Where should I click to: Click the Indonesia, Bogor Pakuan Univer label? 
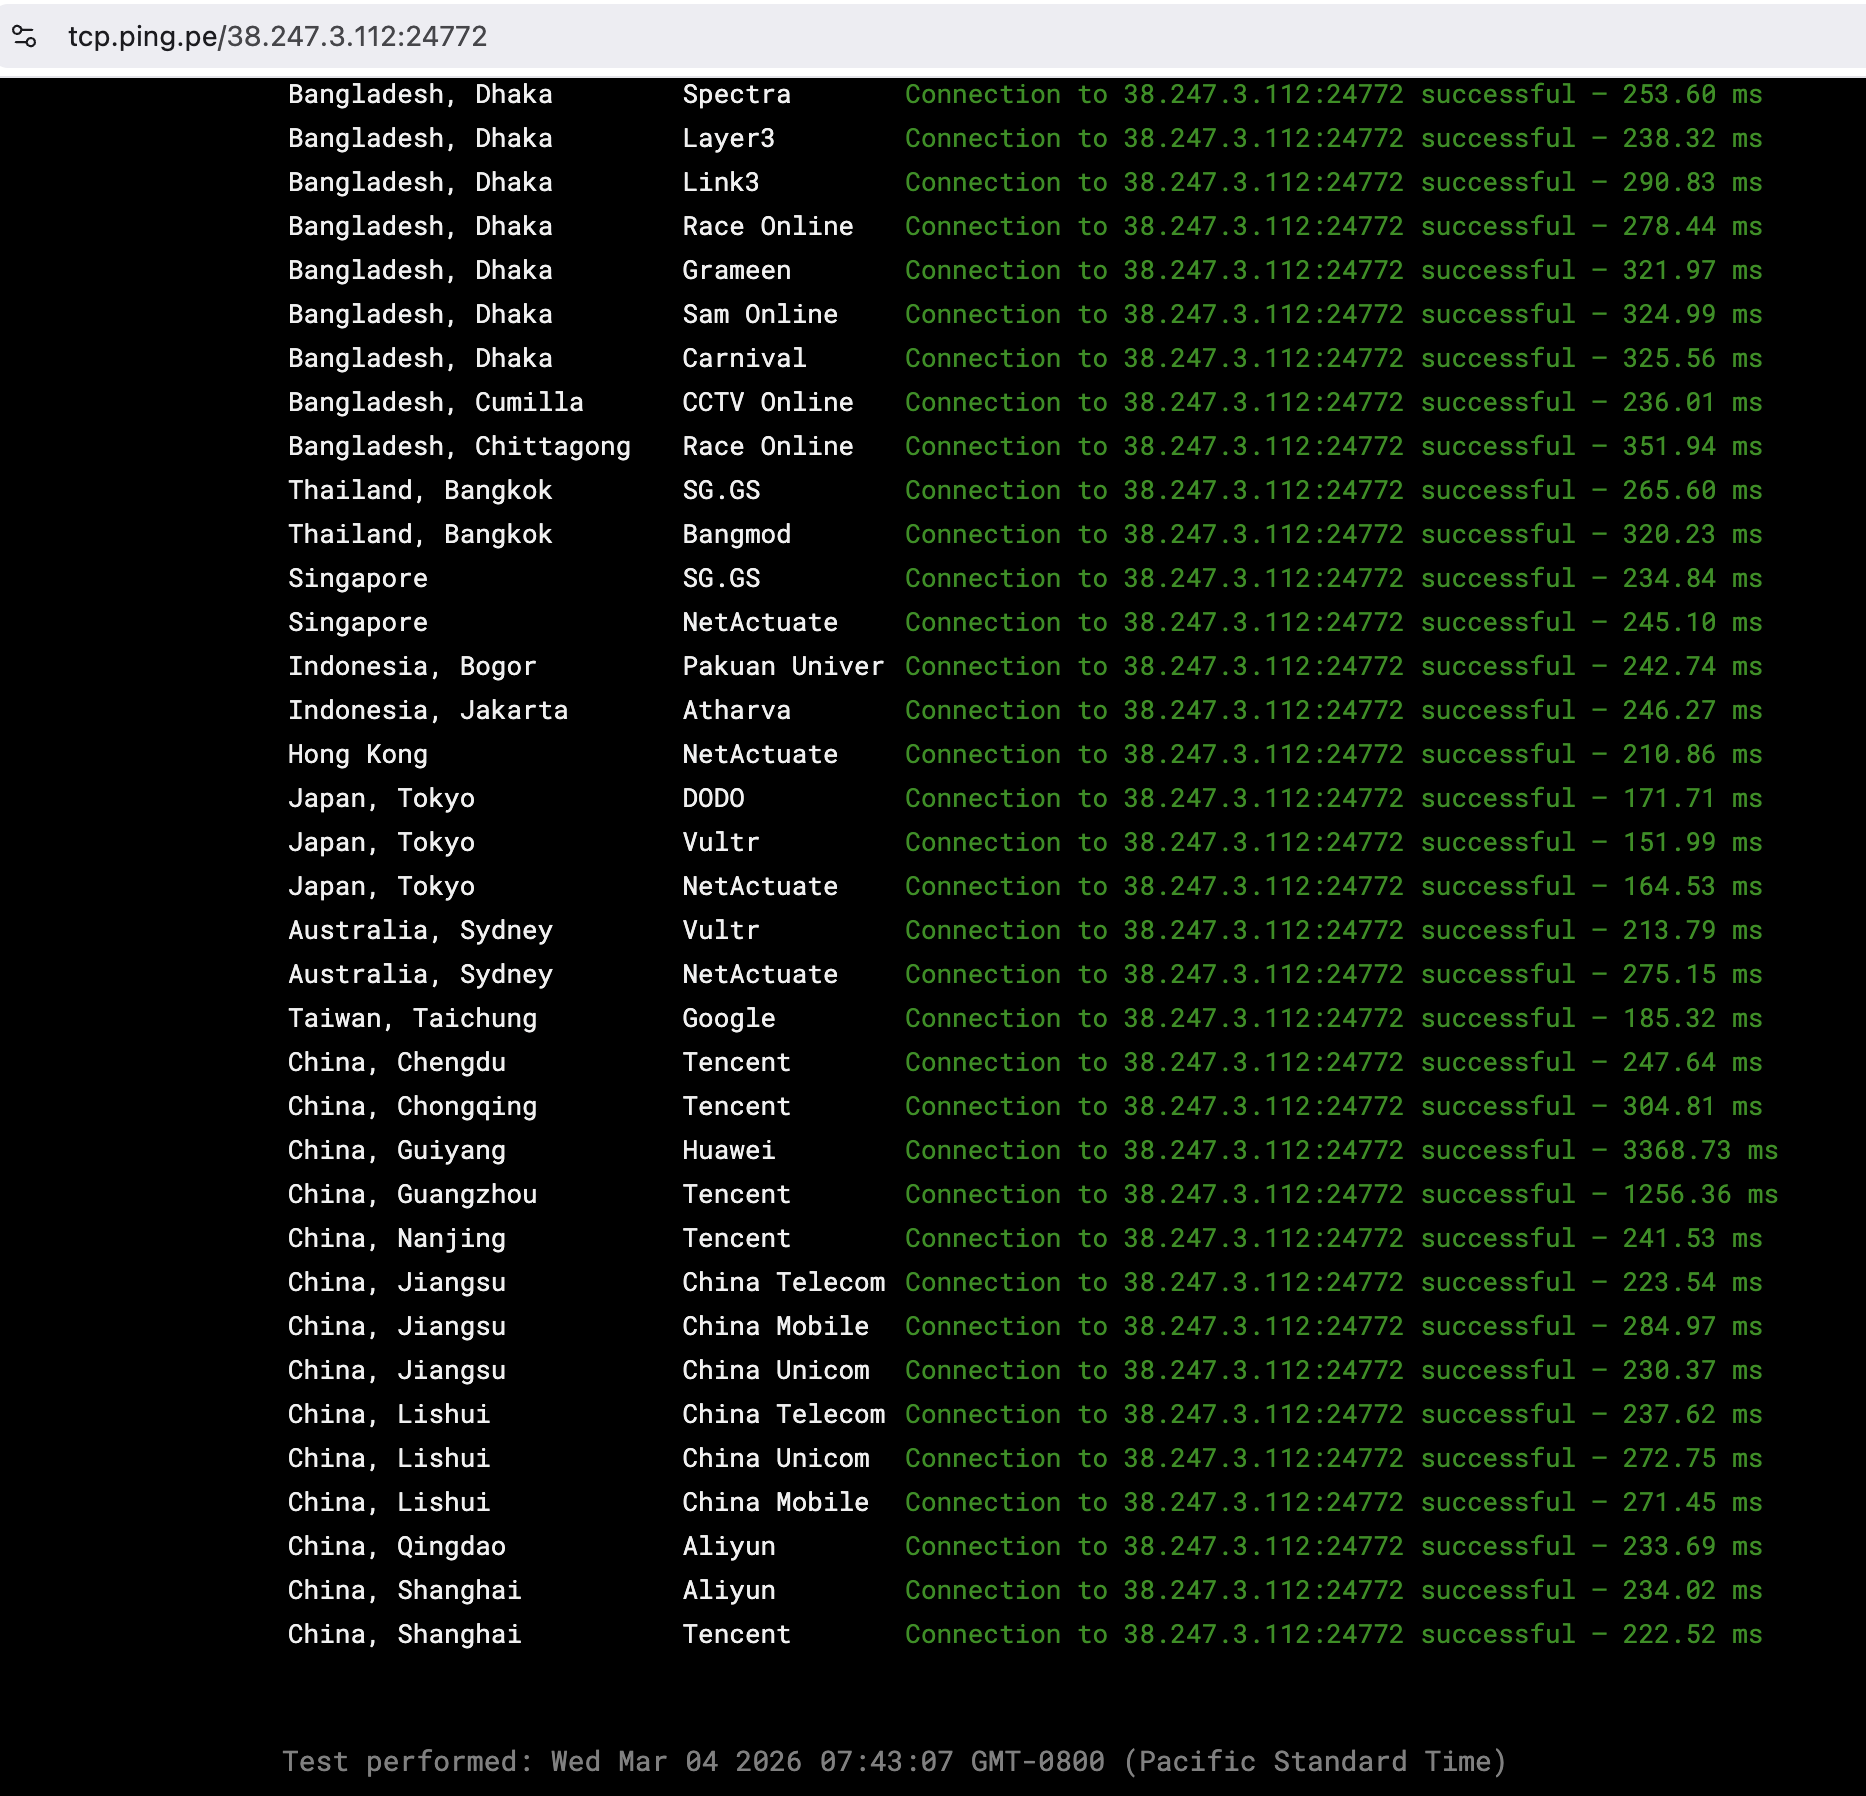coord(783,666)
